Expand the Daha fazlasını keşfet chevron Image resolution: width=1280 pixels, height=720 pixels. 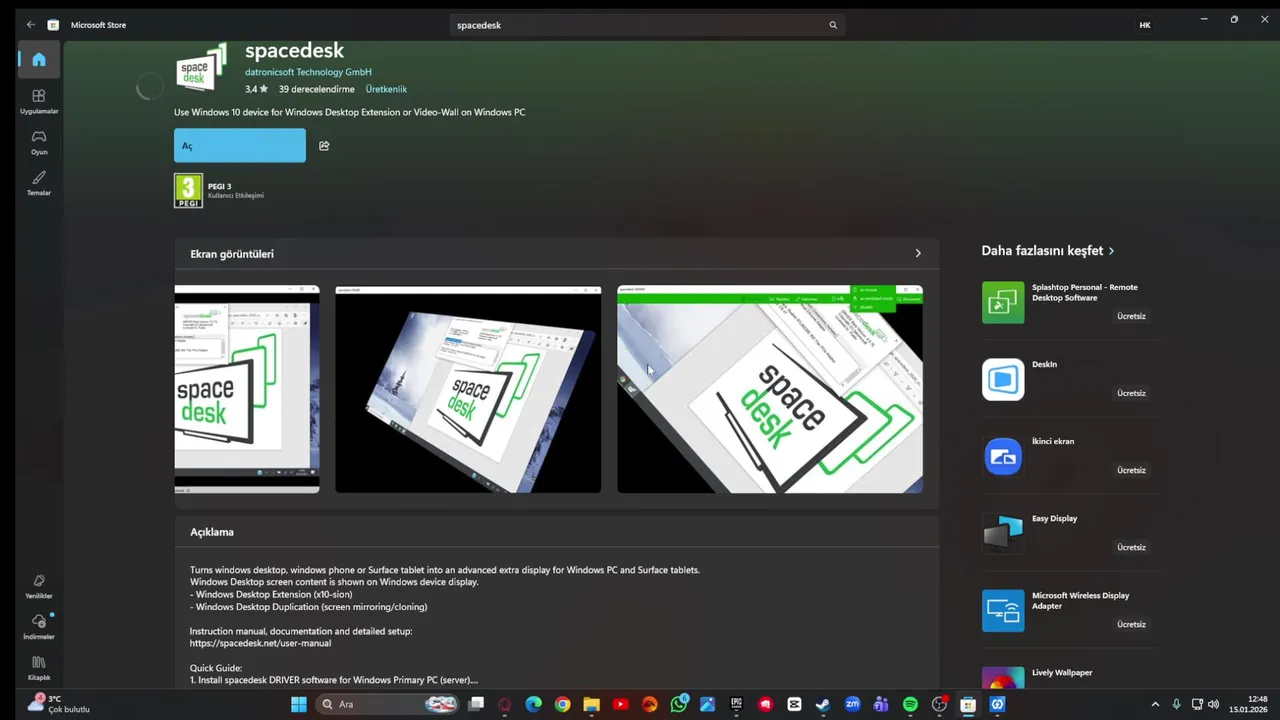[x=1111, y=251]
